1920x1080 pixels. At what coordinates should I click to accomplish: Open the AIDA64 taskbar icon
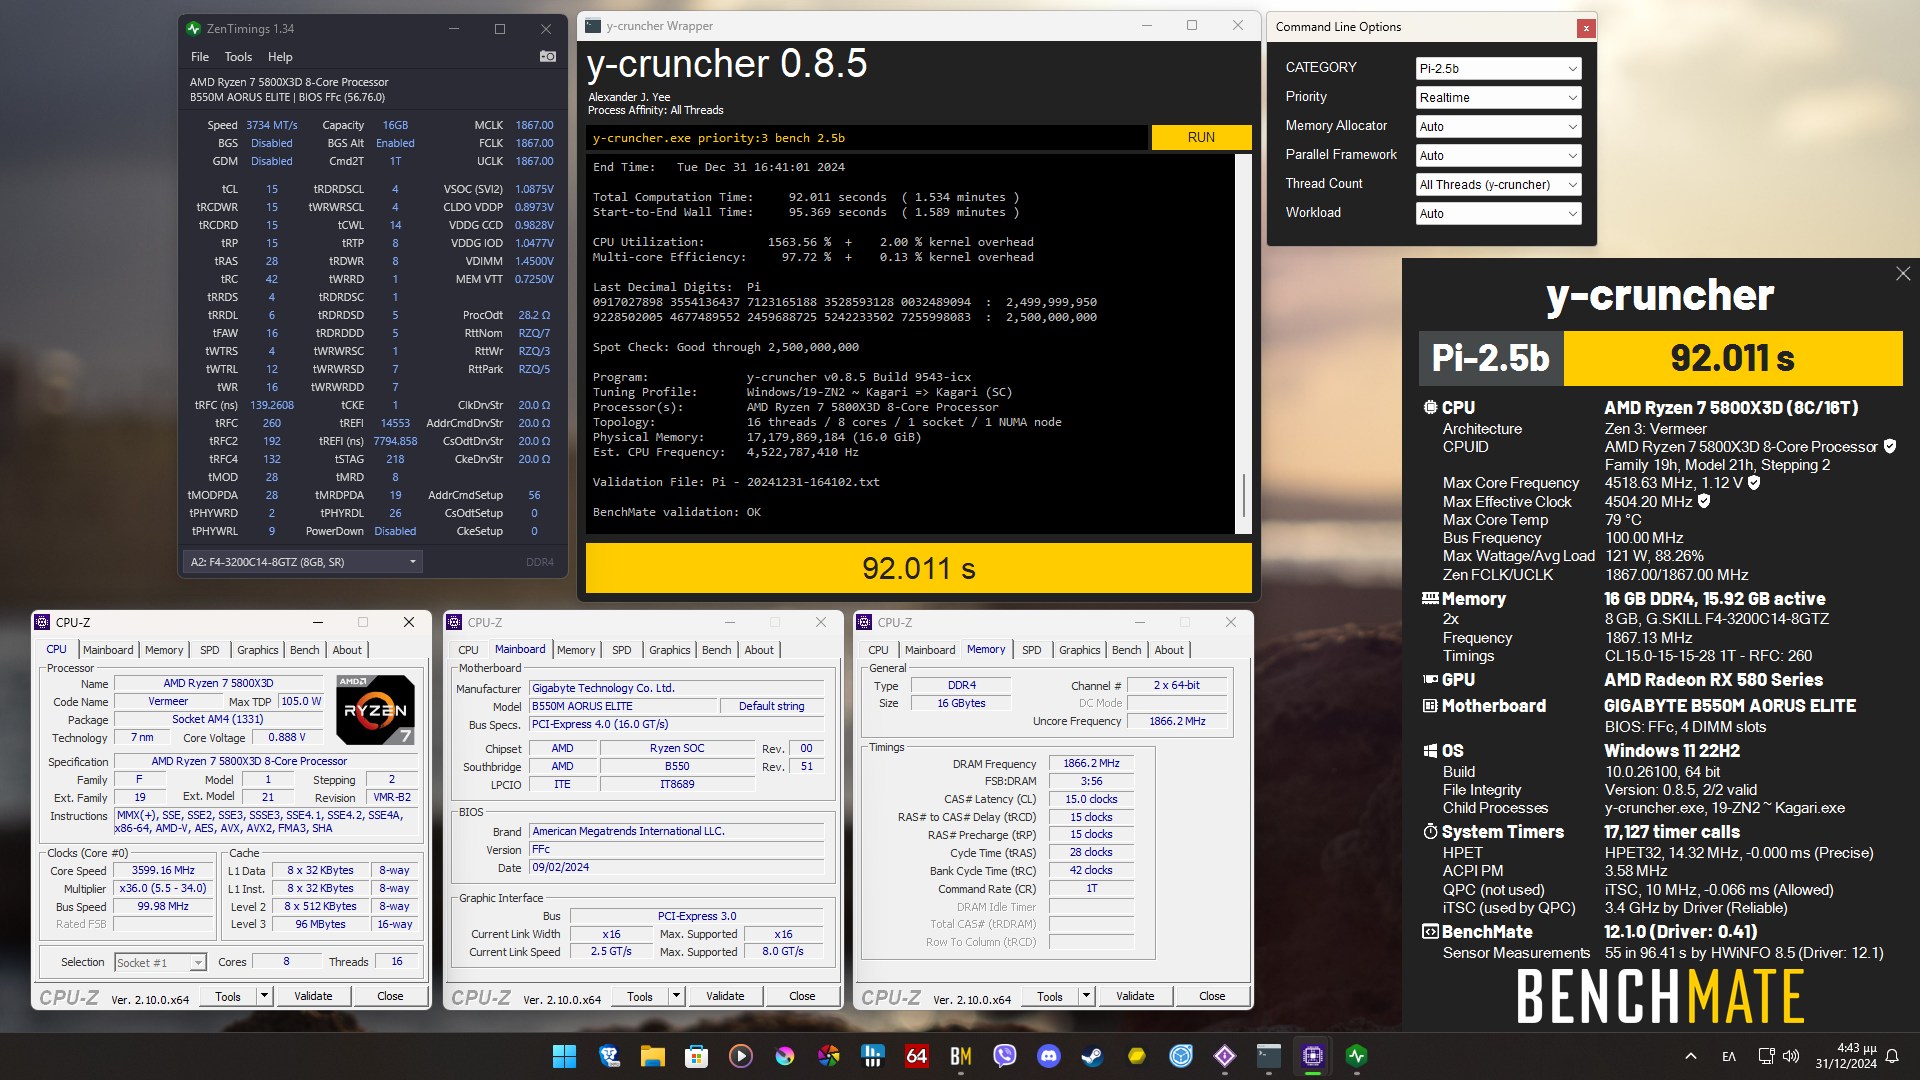pos(916,1056)
